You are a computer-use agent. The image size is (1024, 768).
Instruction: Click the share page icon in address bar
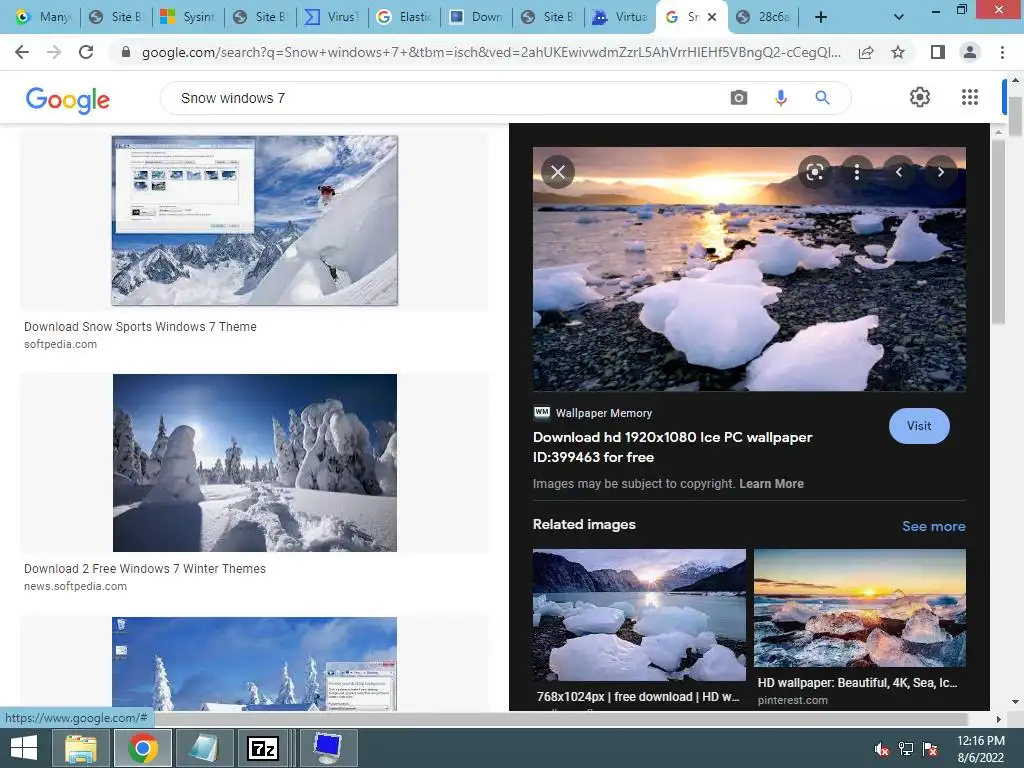866,52
